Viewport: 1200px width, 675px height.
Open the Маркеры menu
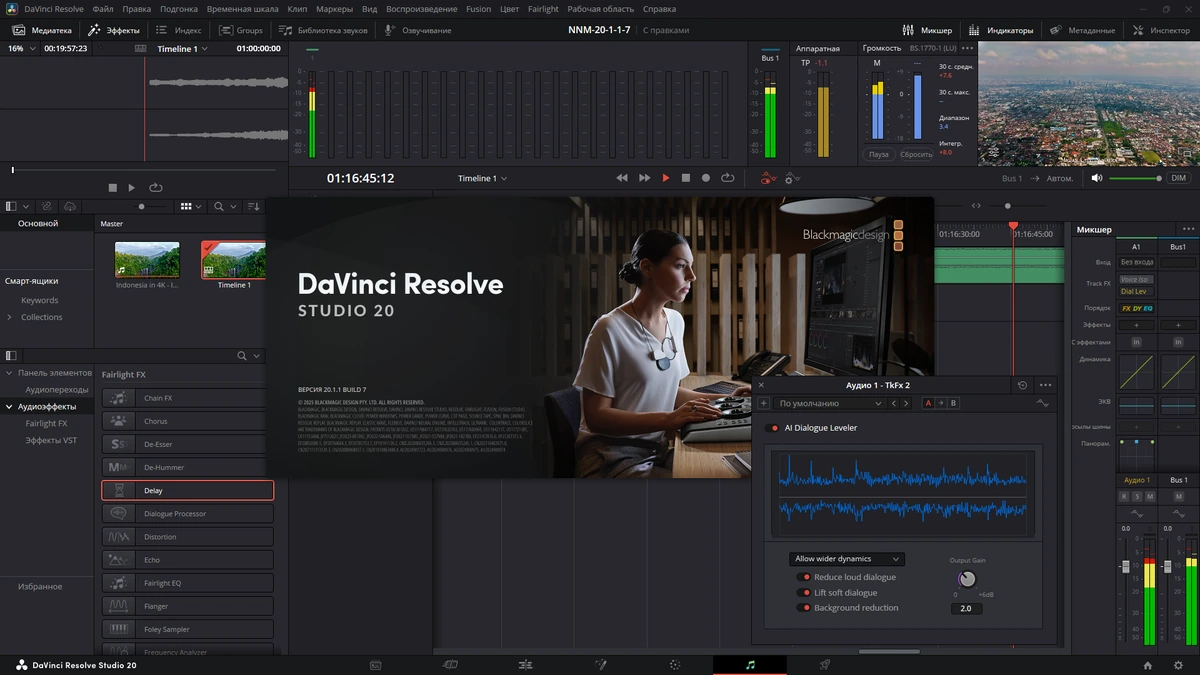point(334,9)
